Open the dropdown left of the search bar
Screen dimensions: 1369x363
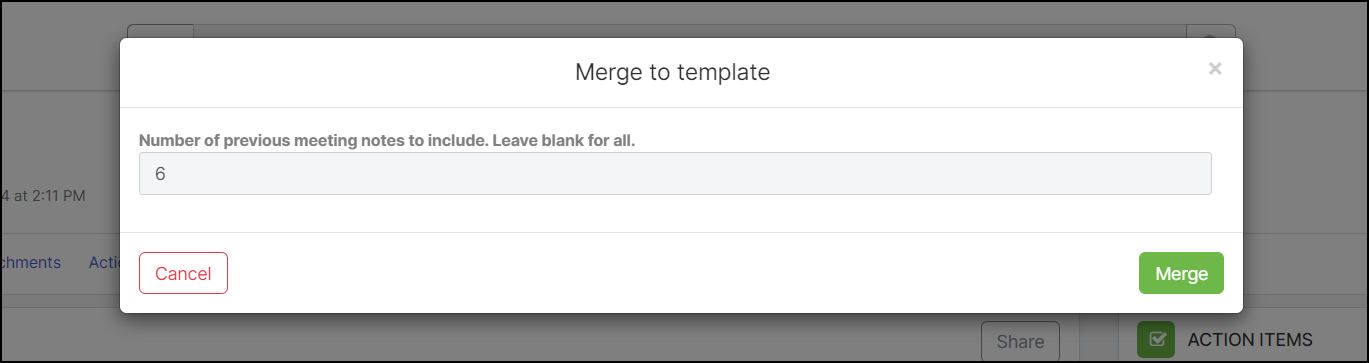click(x=160, y=31)
